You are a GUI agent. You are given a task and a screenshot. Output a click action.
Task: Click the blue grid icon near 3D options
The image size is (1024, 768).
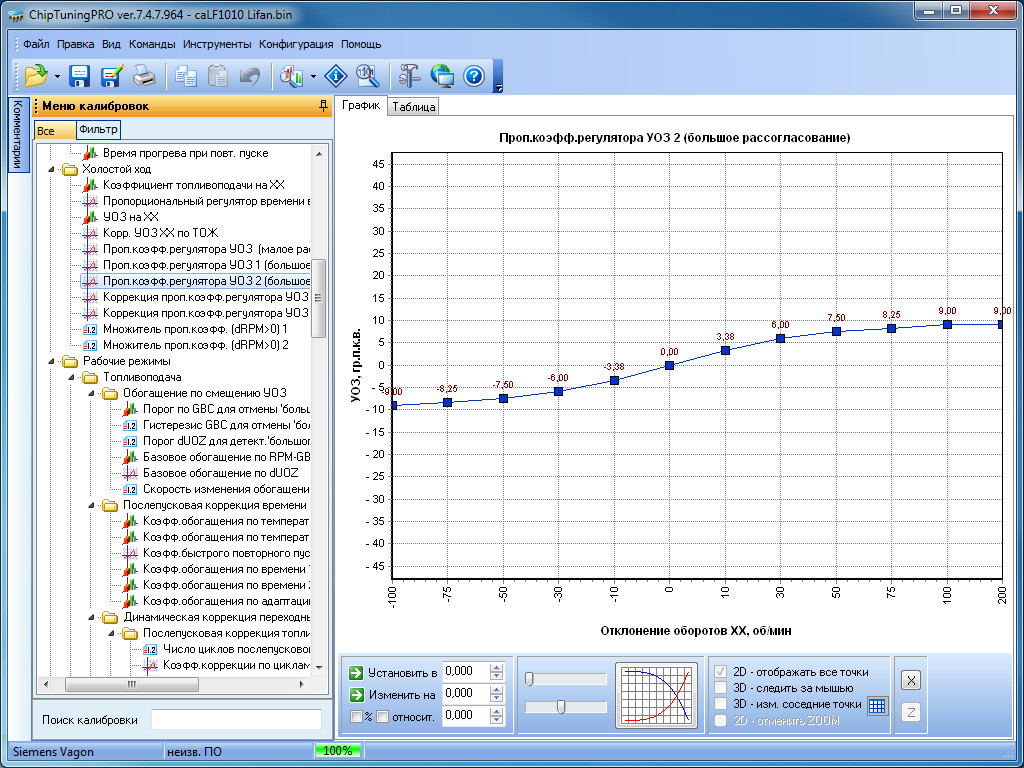(877, 705)
